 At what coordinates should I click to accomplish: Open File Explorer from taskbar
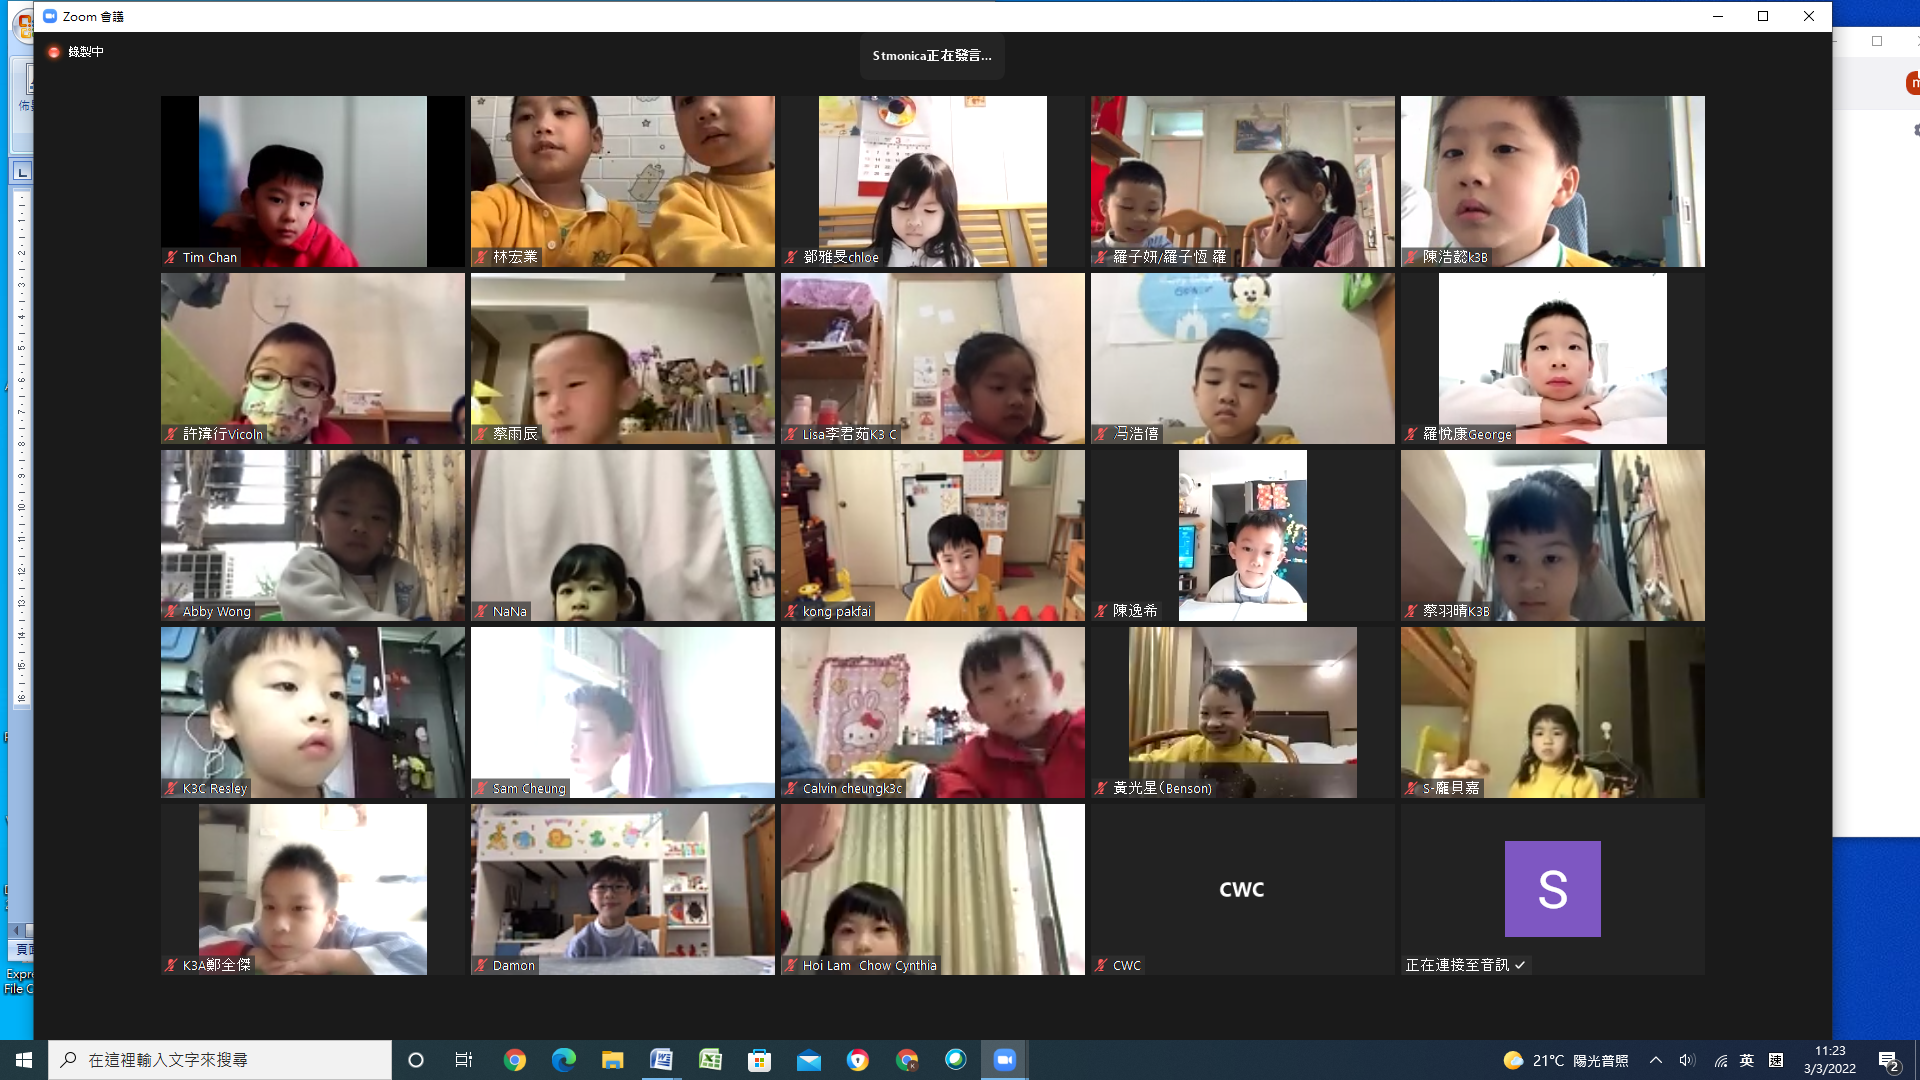coord(613,1060)
